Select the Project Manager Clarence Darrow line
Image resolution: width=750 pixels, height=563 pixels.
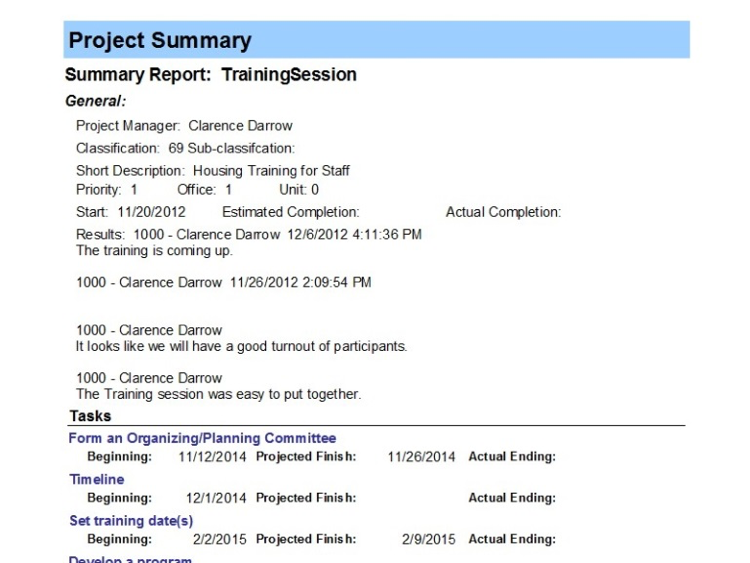pos(184,126)
